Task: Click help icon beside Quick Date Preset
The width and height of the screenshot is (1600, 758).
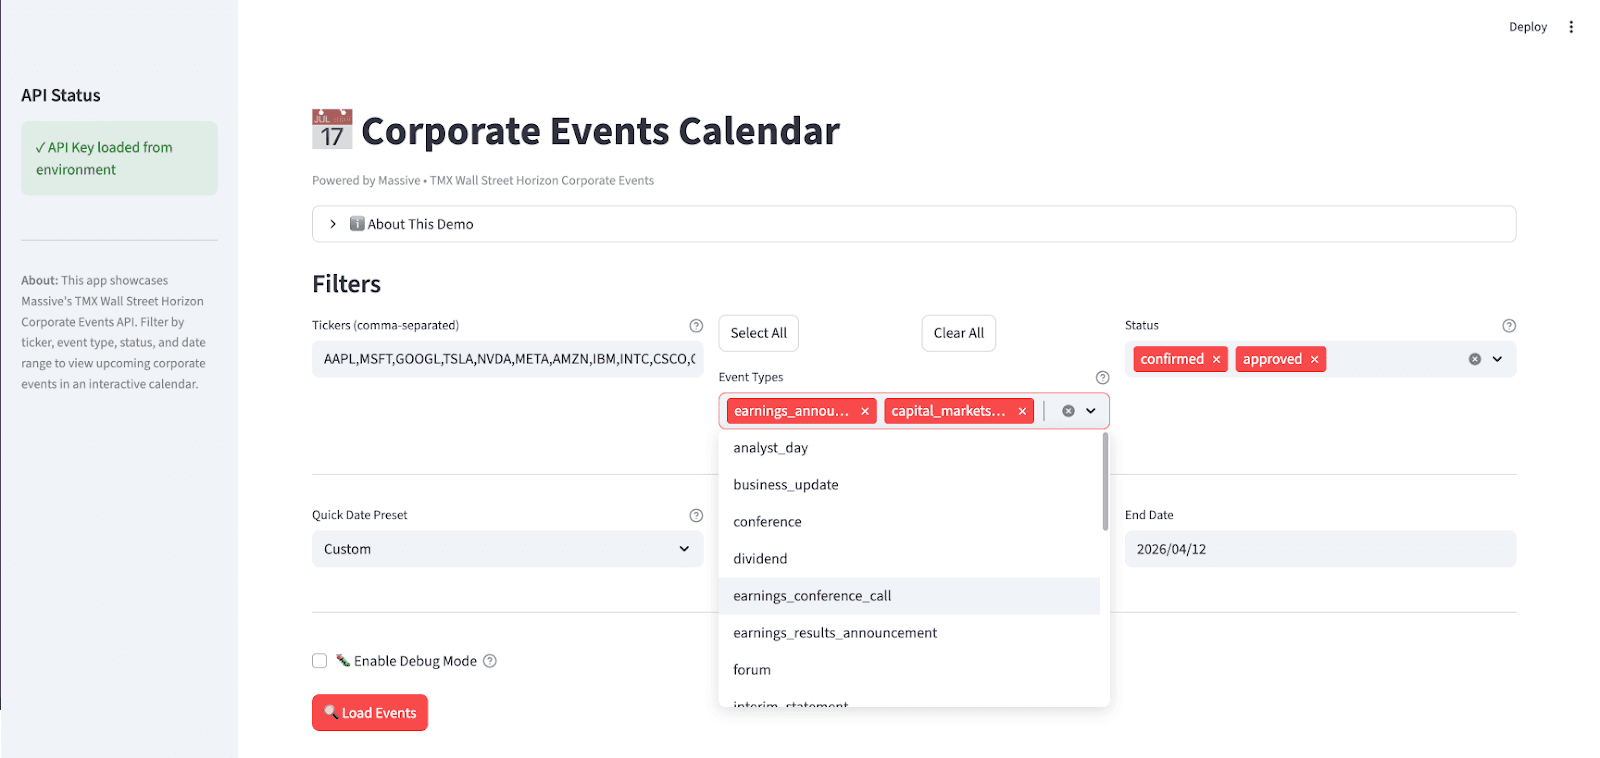Action: click(696, 516)
